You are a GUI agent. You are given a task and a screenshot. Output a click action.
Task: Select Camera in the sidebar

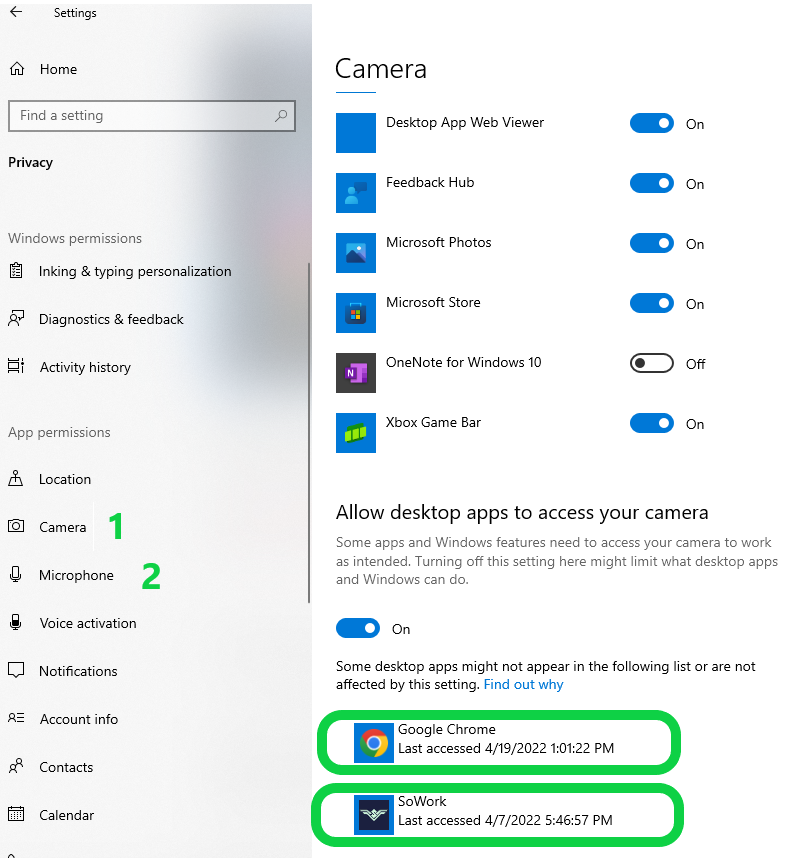(62, 527)
